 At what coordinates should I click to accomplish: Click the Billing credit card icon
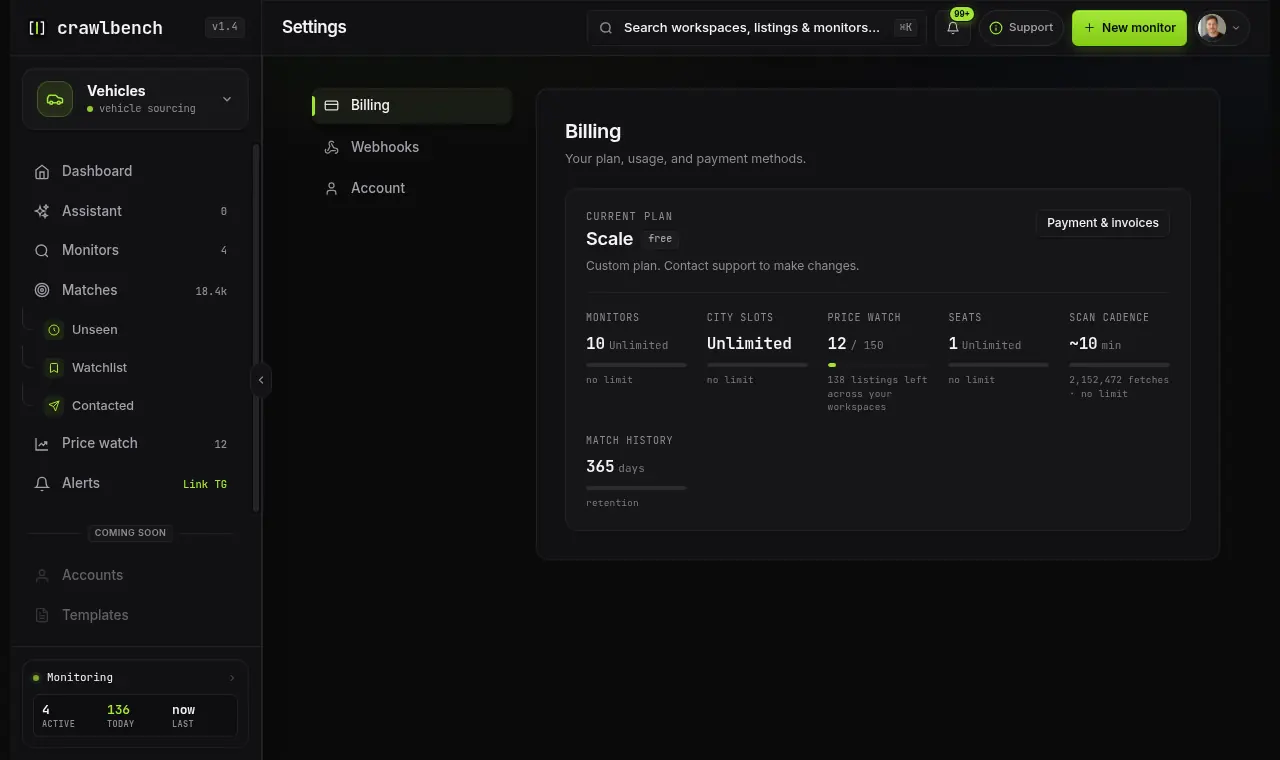[x=332, y=105]
